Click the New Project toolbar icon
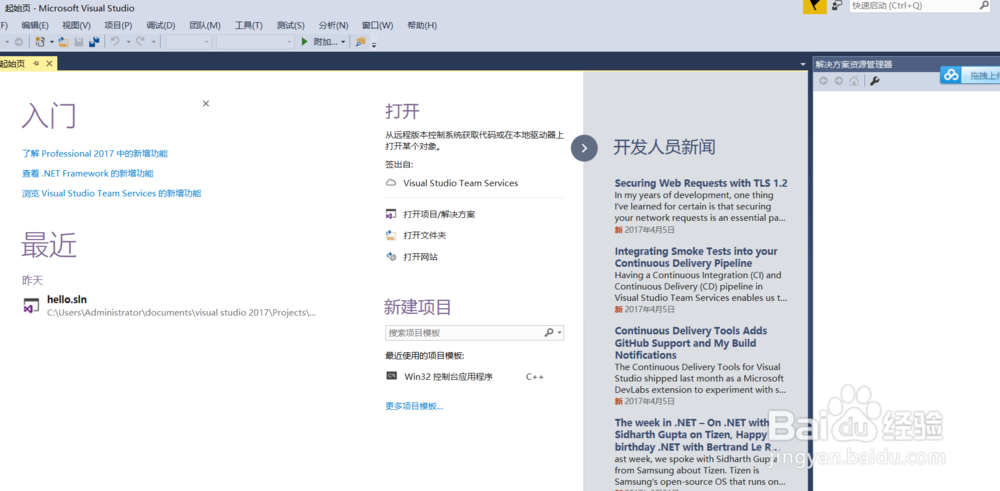 coord(40,41)
